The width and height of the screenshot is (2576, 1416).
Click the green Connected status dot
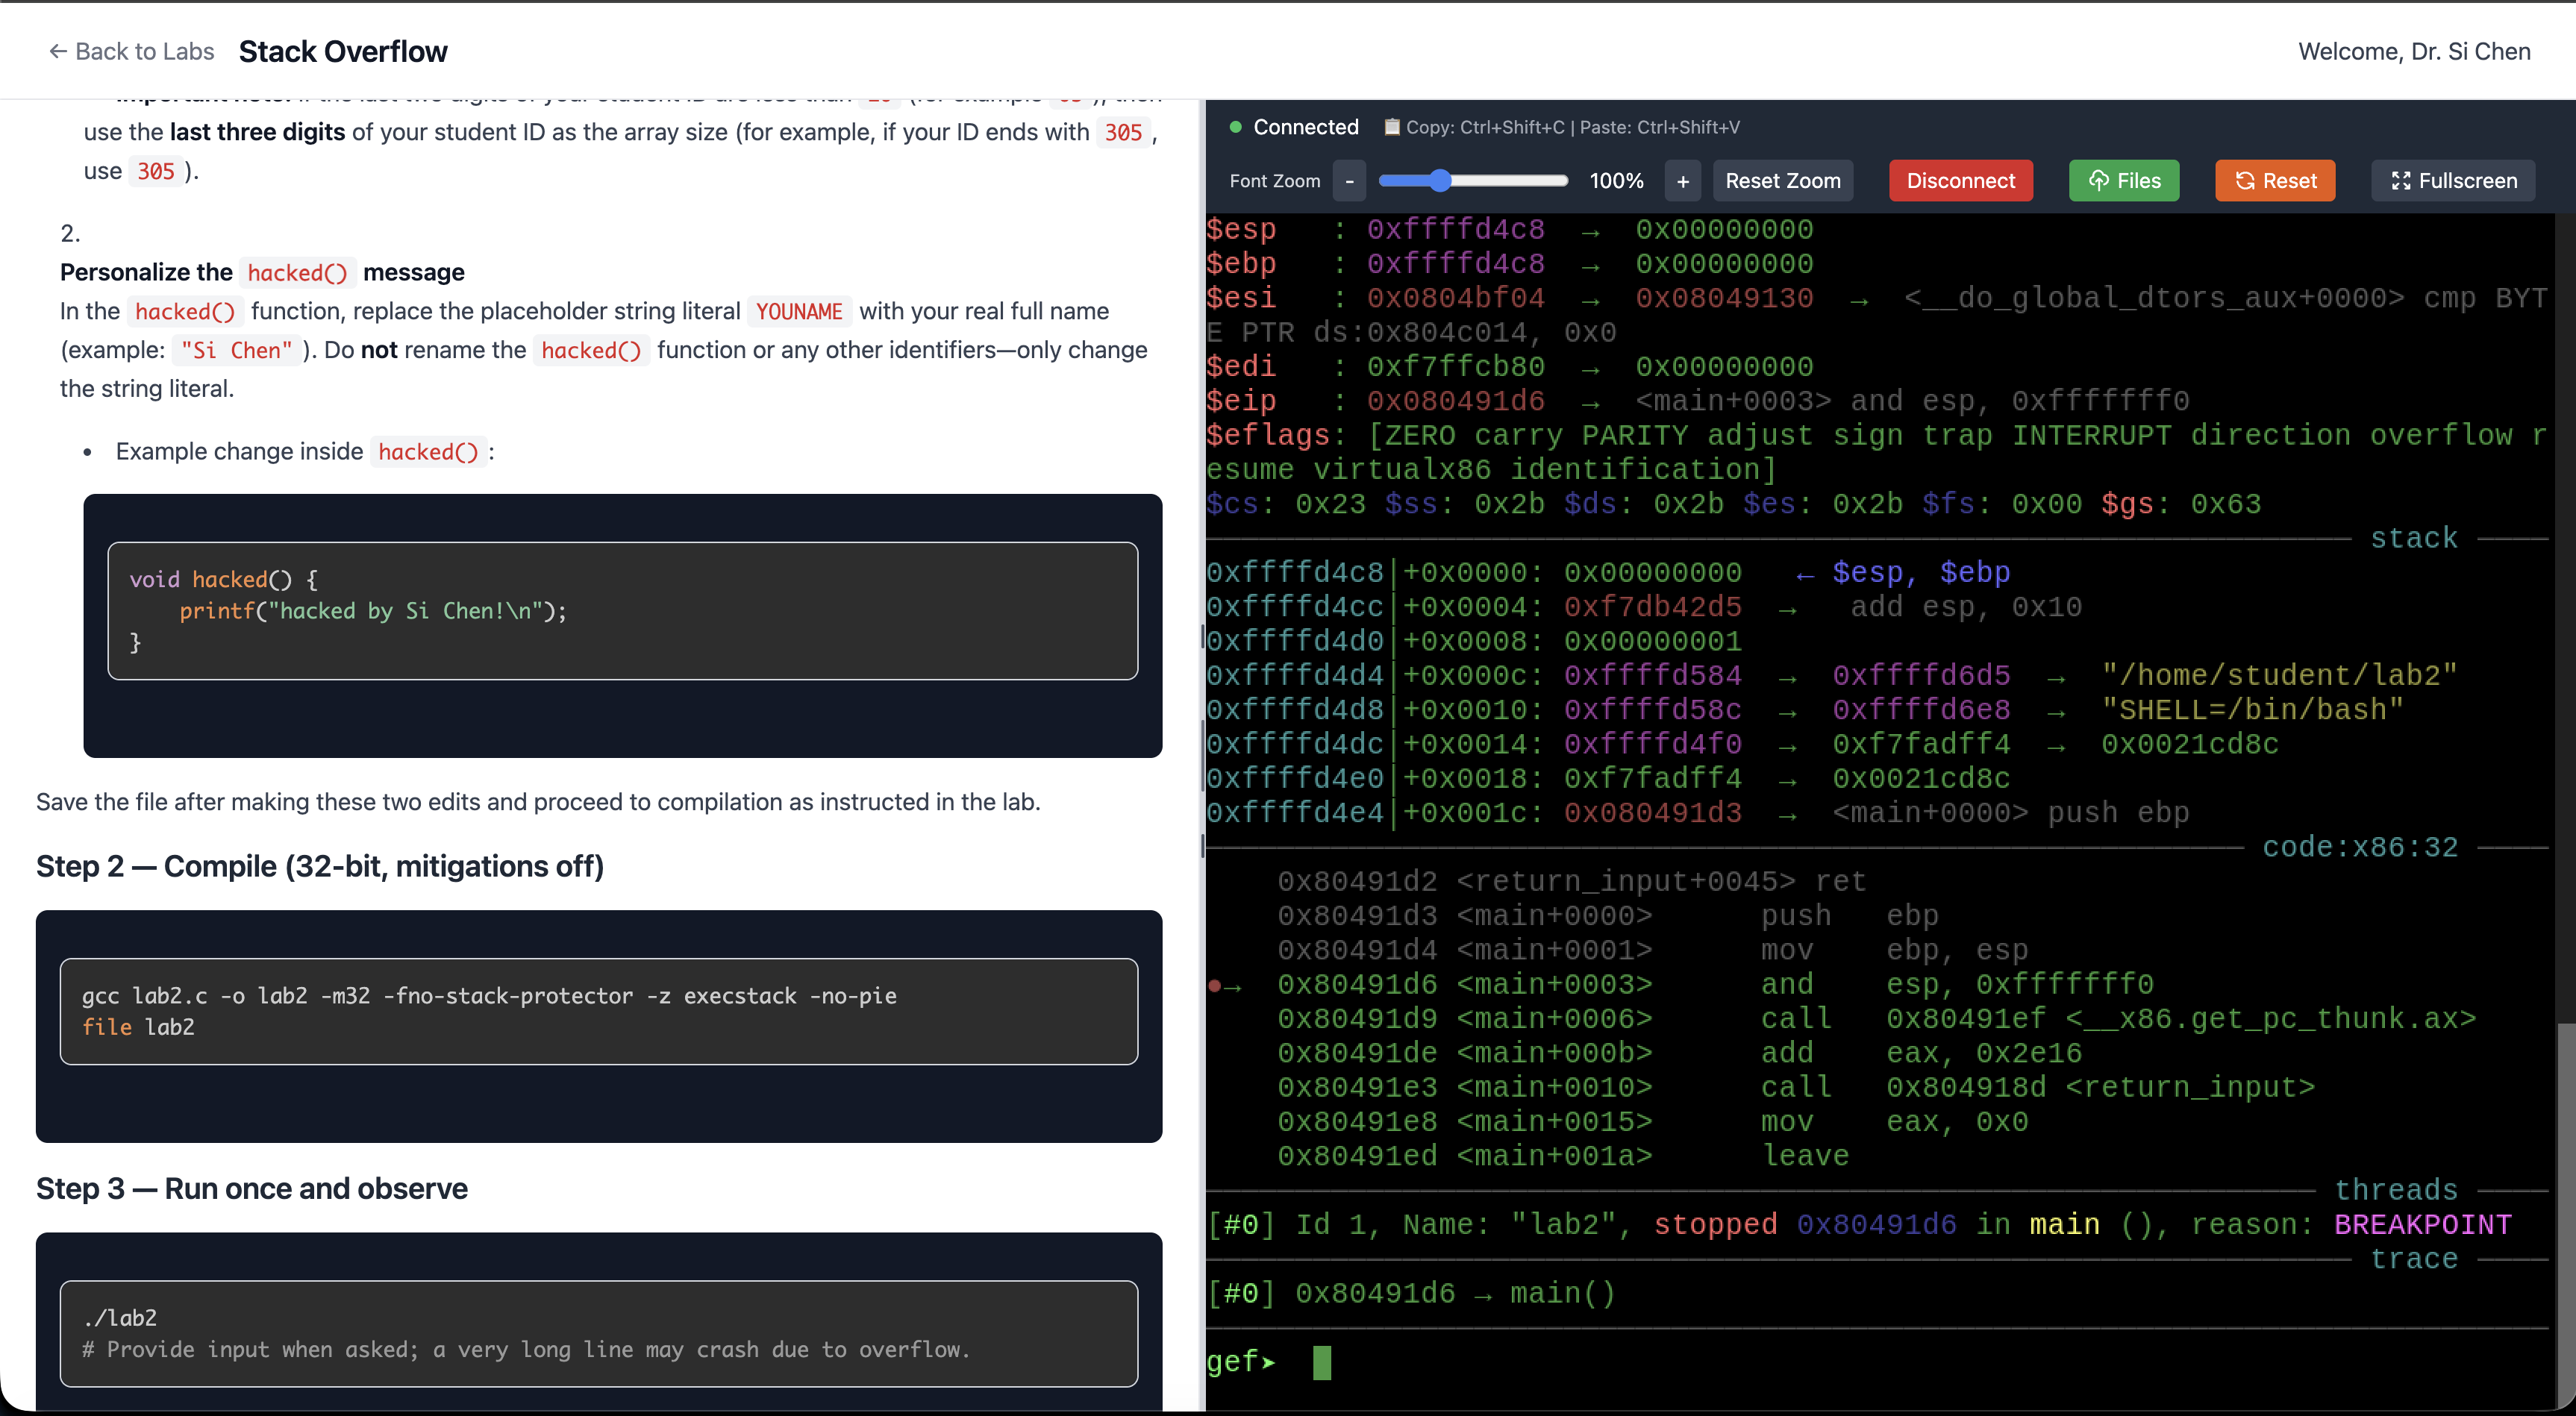[1235, 127]
